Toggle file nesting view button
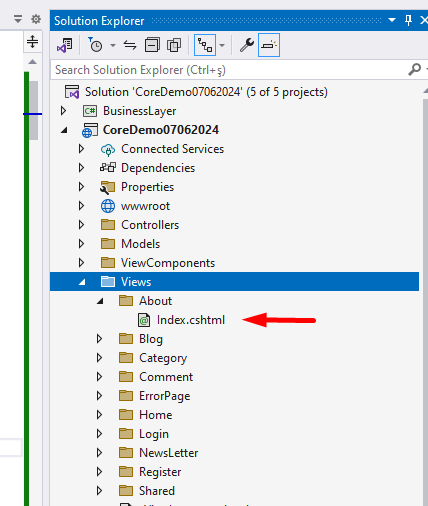 205,45
